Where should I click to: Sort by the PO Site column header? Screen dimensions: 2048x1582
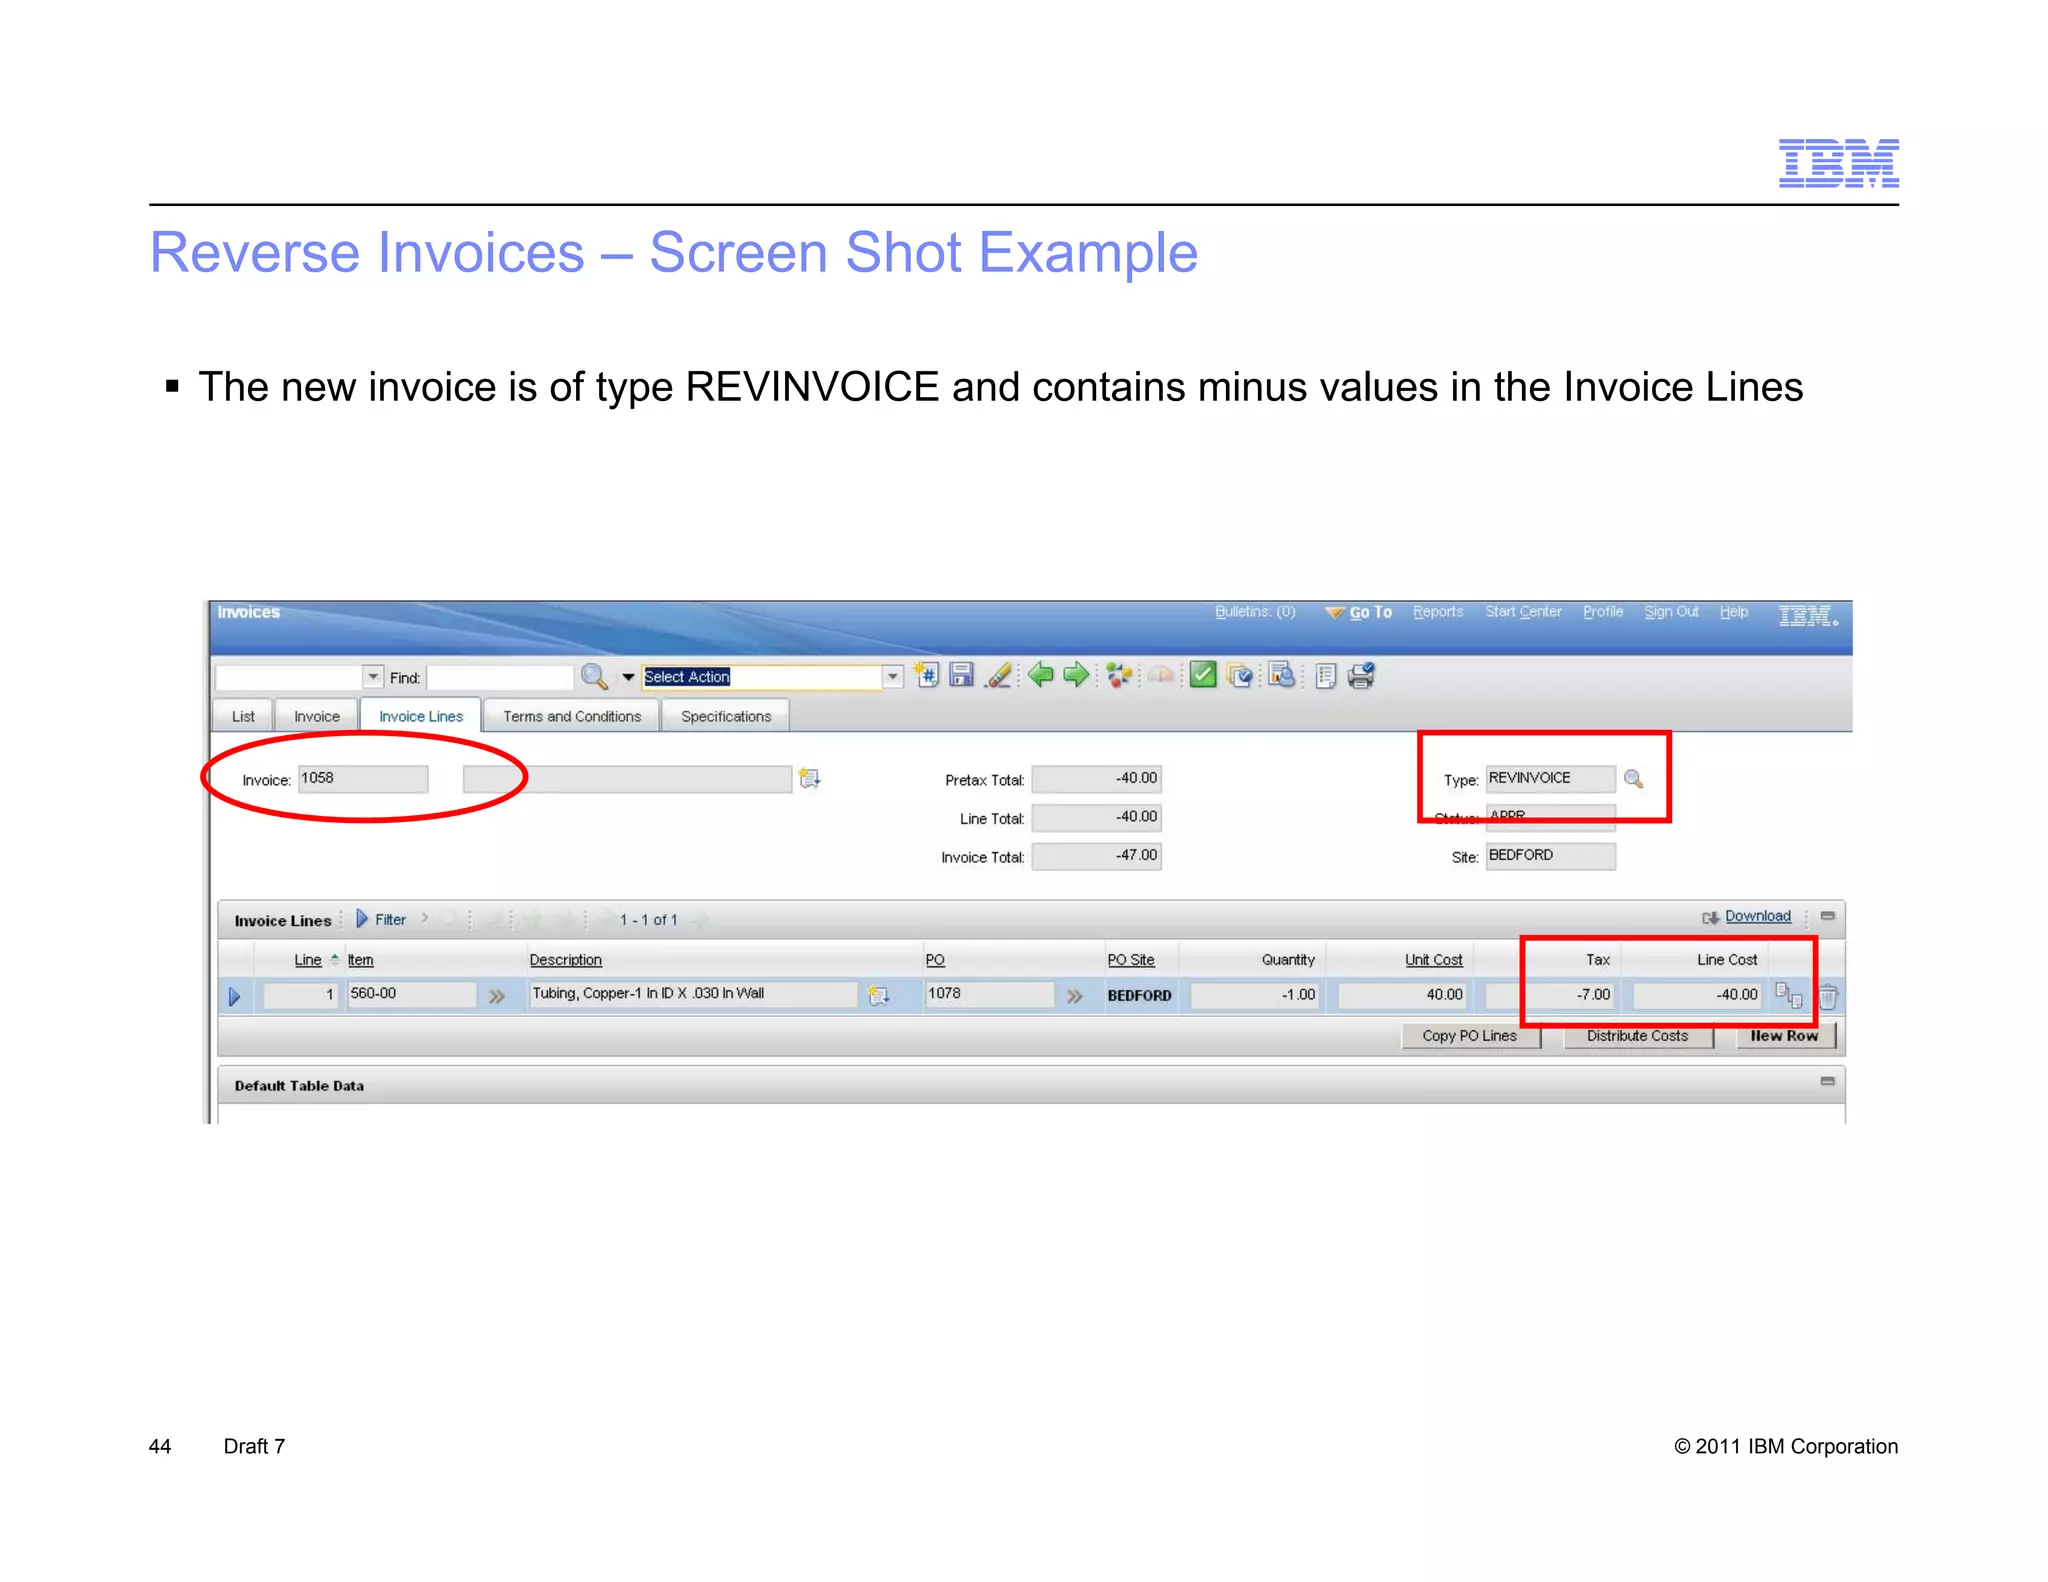click(1130, 960)
